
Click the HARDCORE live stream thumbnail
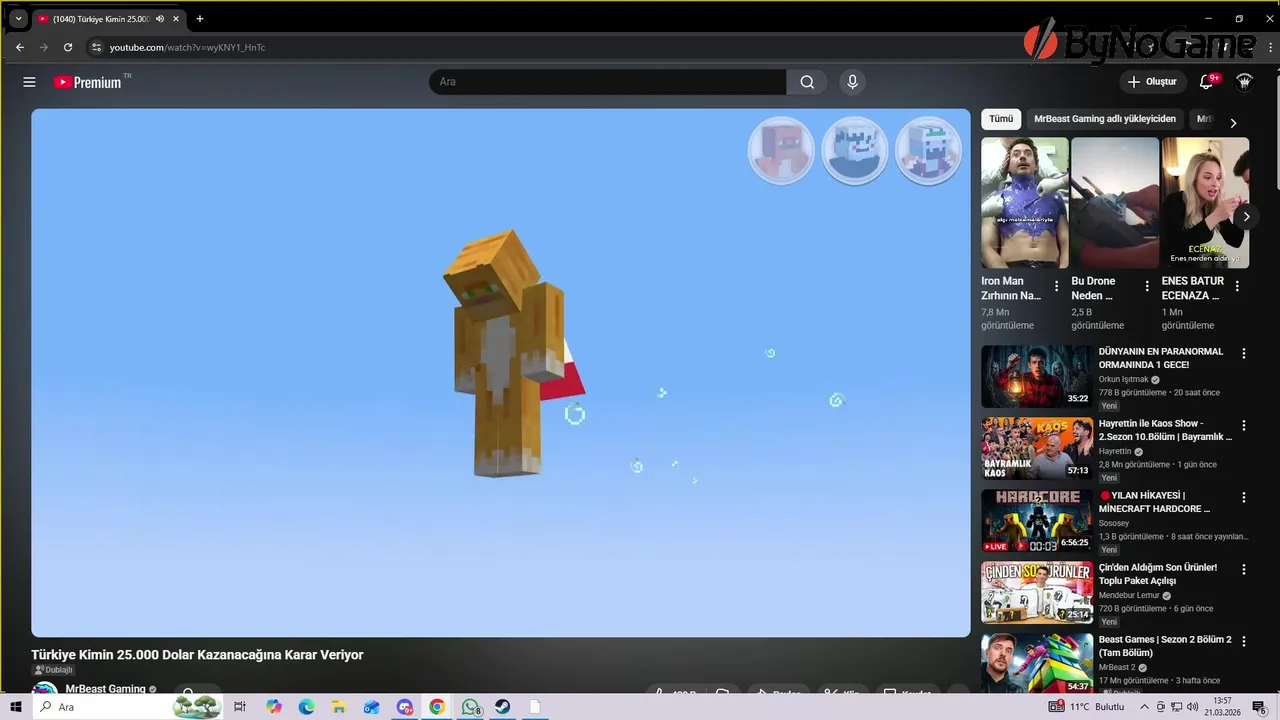[x=1037, y=520]
